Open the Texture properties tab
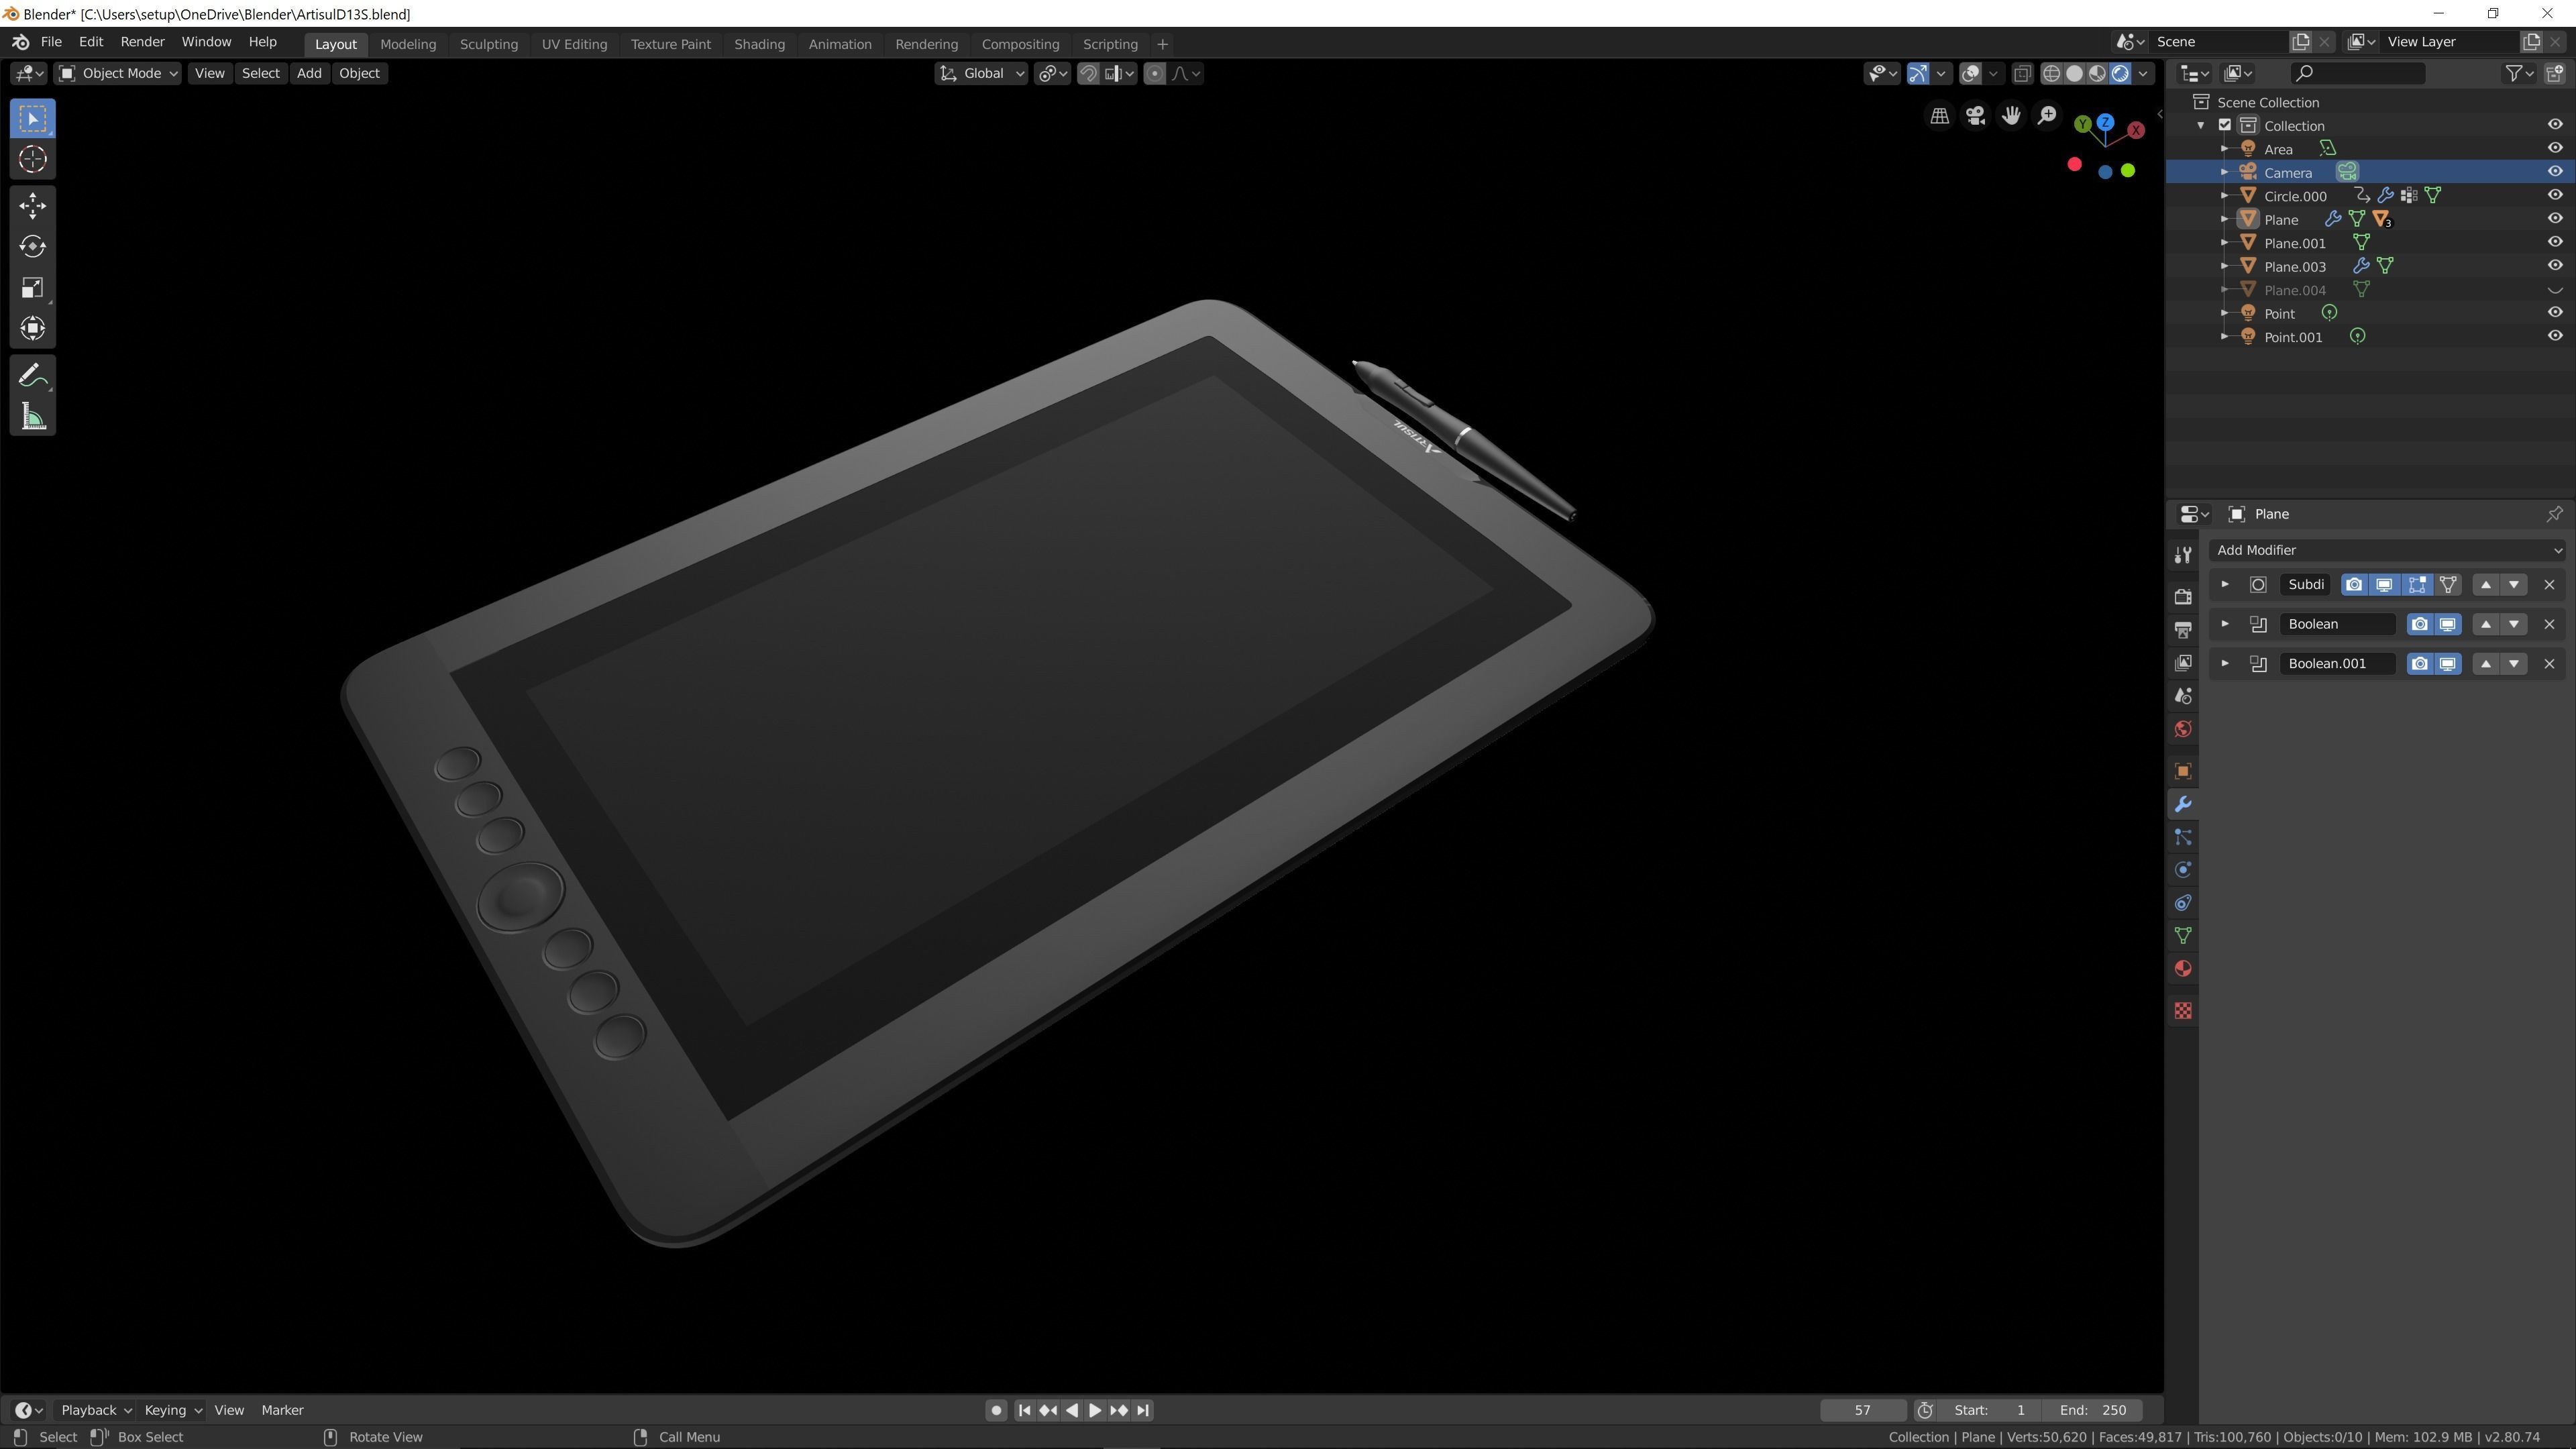 2183,1011
